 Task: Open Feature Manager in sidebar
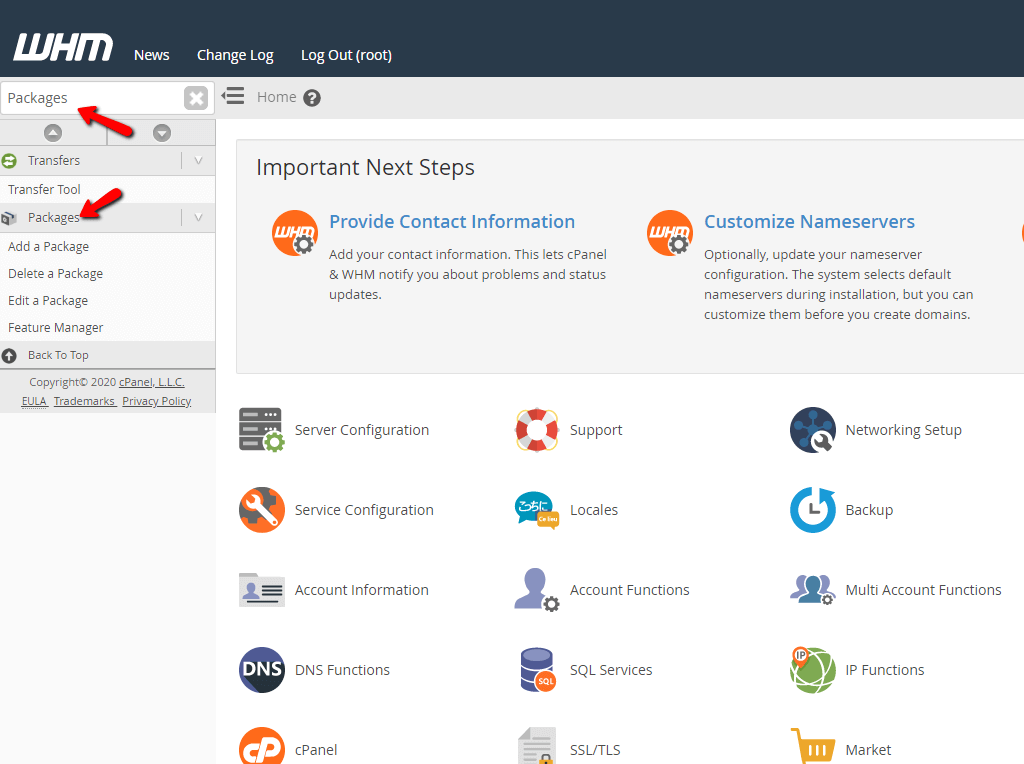tap(56, 328)
